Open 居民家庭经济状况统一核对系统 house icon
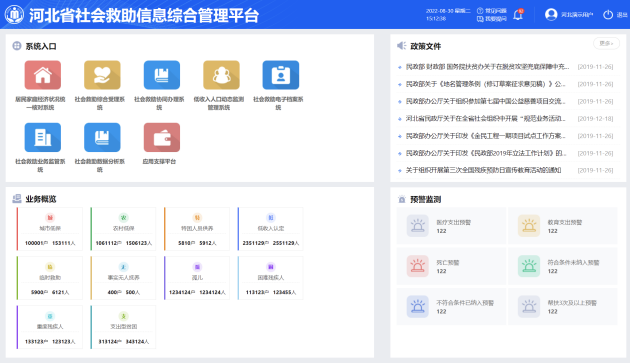The image size is (630, 363). [43, 75]
